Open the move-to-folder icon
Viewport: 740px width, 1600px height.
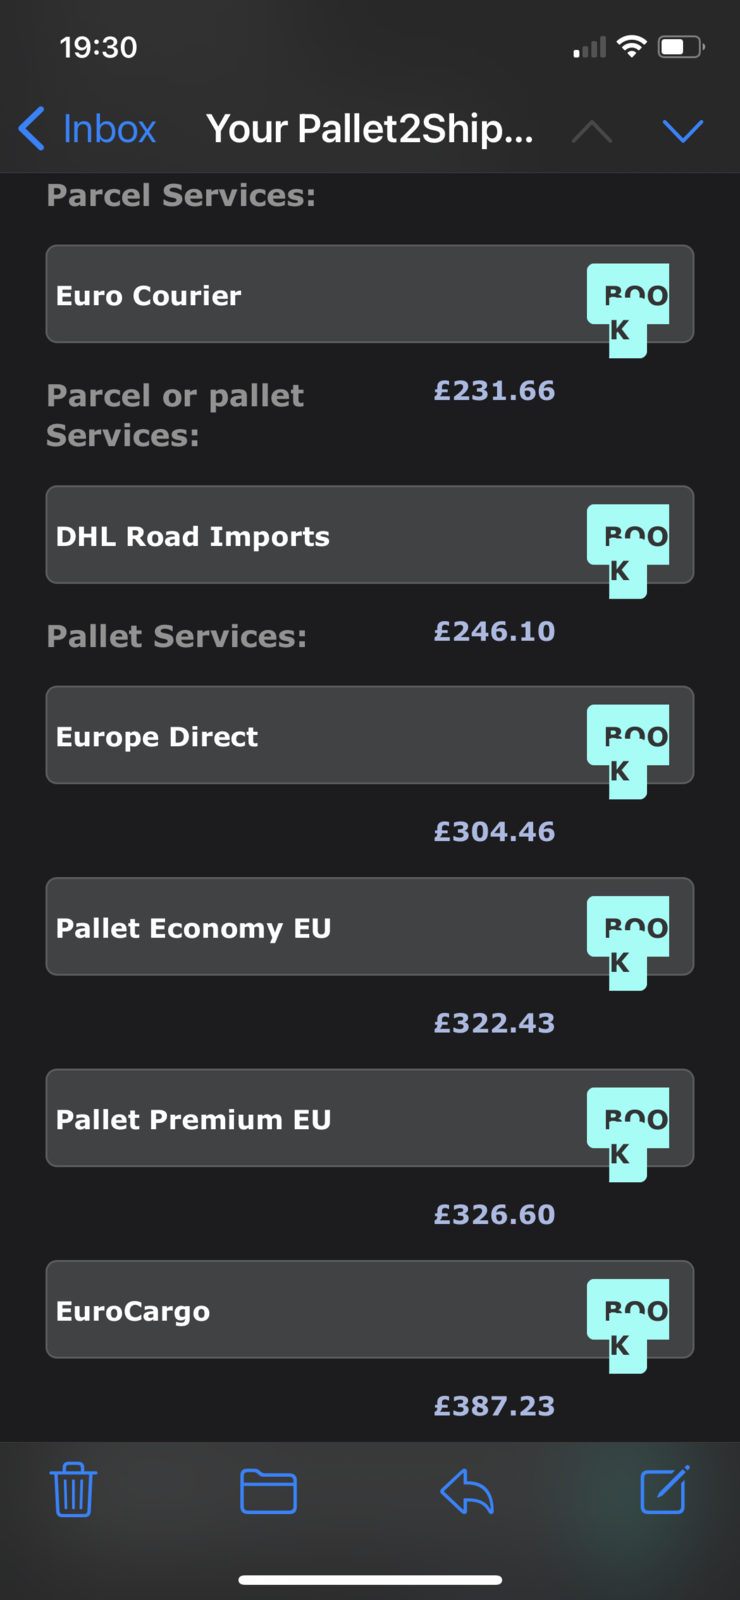[268, 1491]
